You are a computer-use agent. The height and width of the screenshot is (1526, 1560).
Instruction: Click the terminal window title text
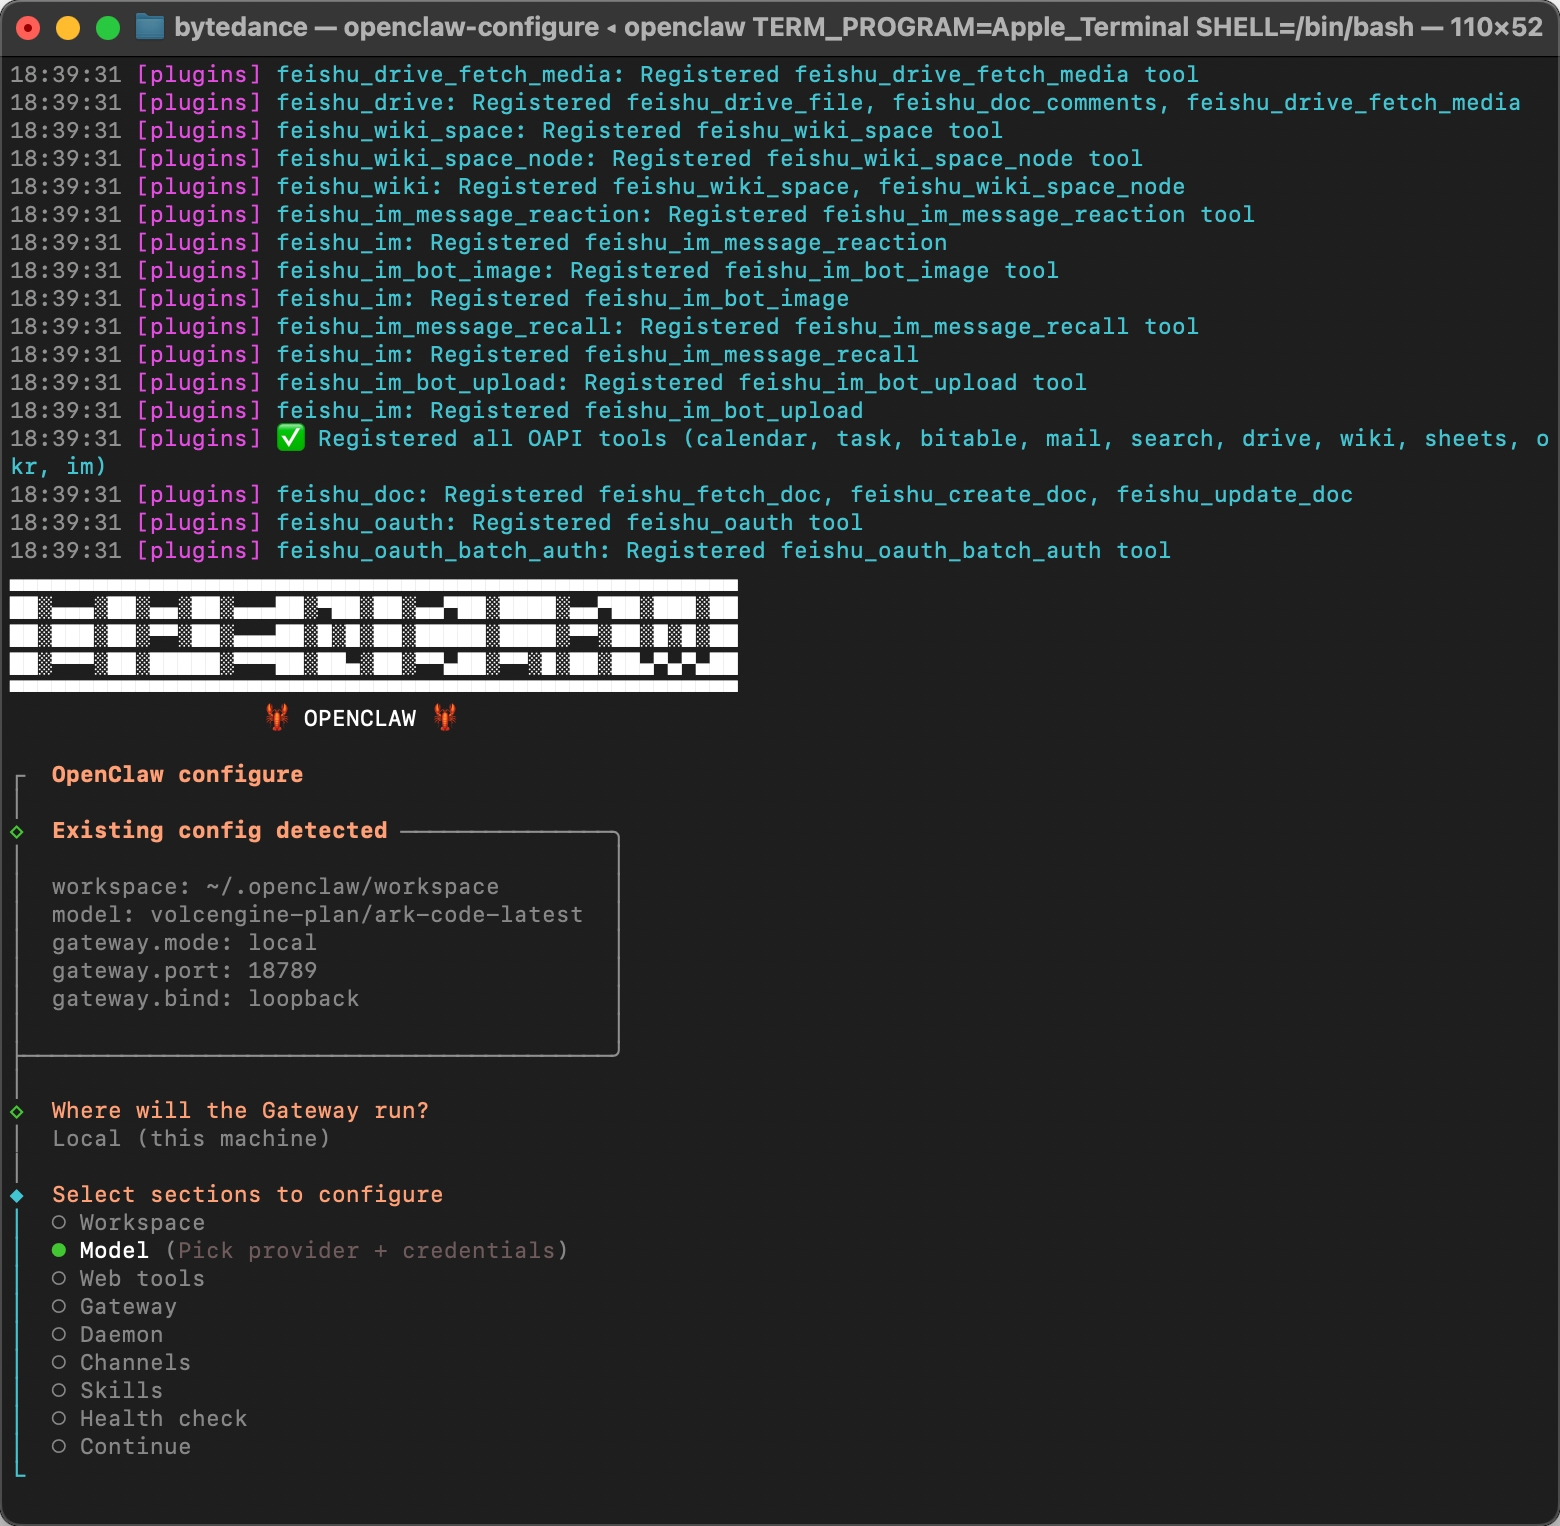point(858,27)
